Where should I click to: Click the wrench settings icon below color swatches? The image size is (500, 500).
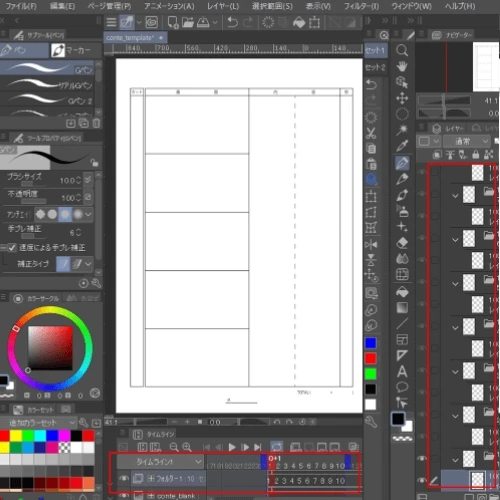371,422
